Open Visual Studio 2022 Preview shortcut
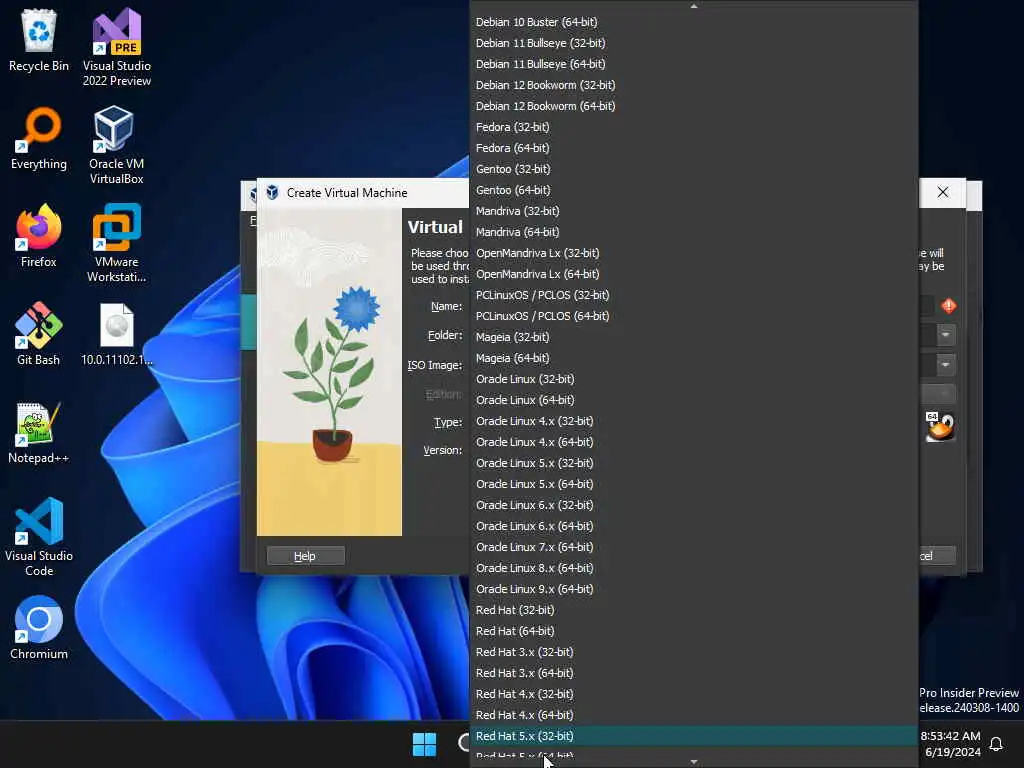 [x=116, y=47]
